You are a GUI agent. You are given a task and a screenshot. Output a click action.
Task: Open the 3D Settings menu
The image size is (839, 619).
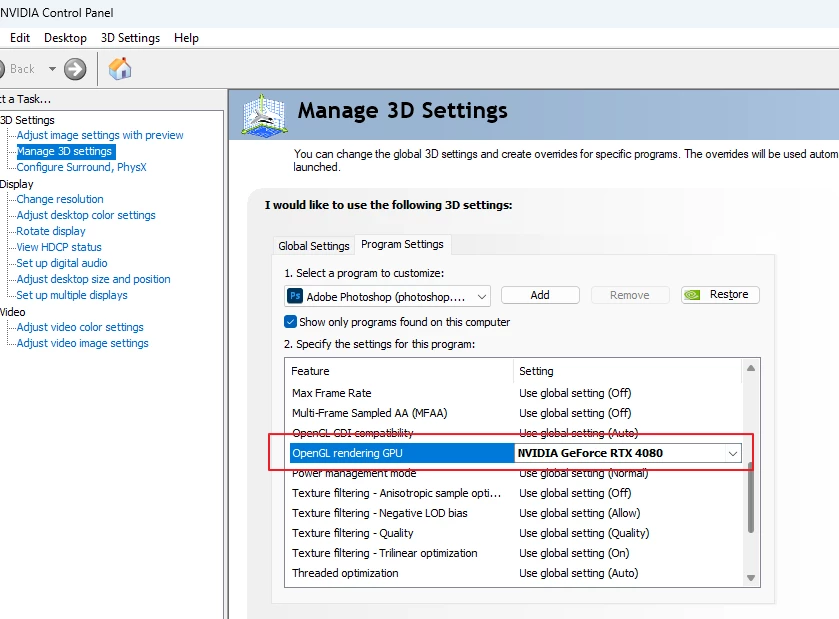click(x=131, y=38)
